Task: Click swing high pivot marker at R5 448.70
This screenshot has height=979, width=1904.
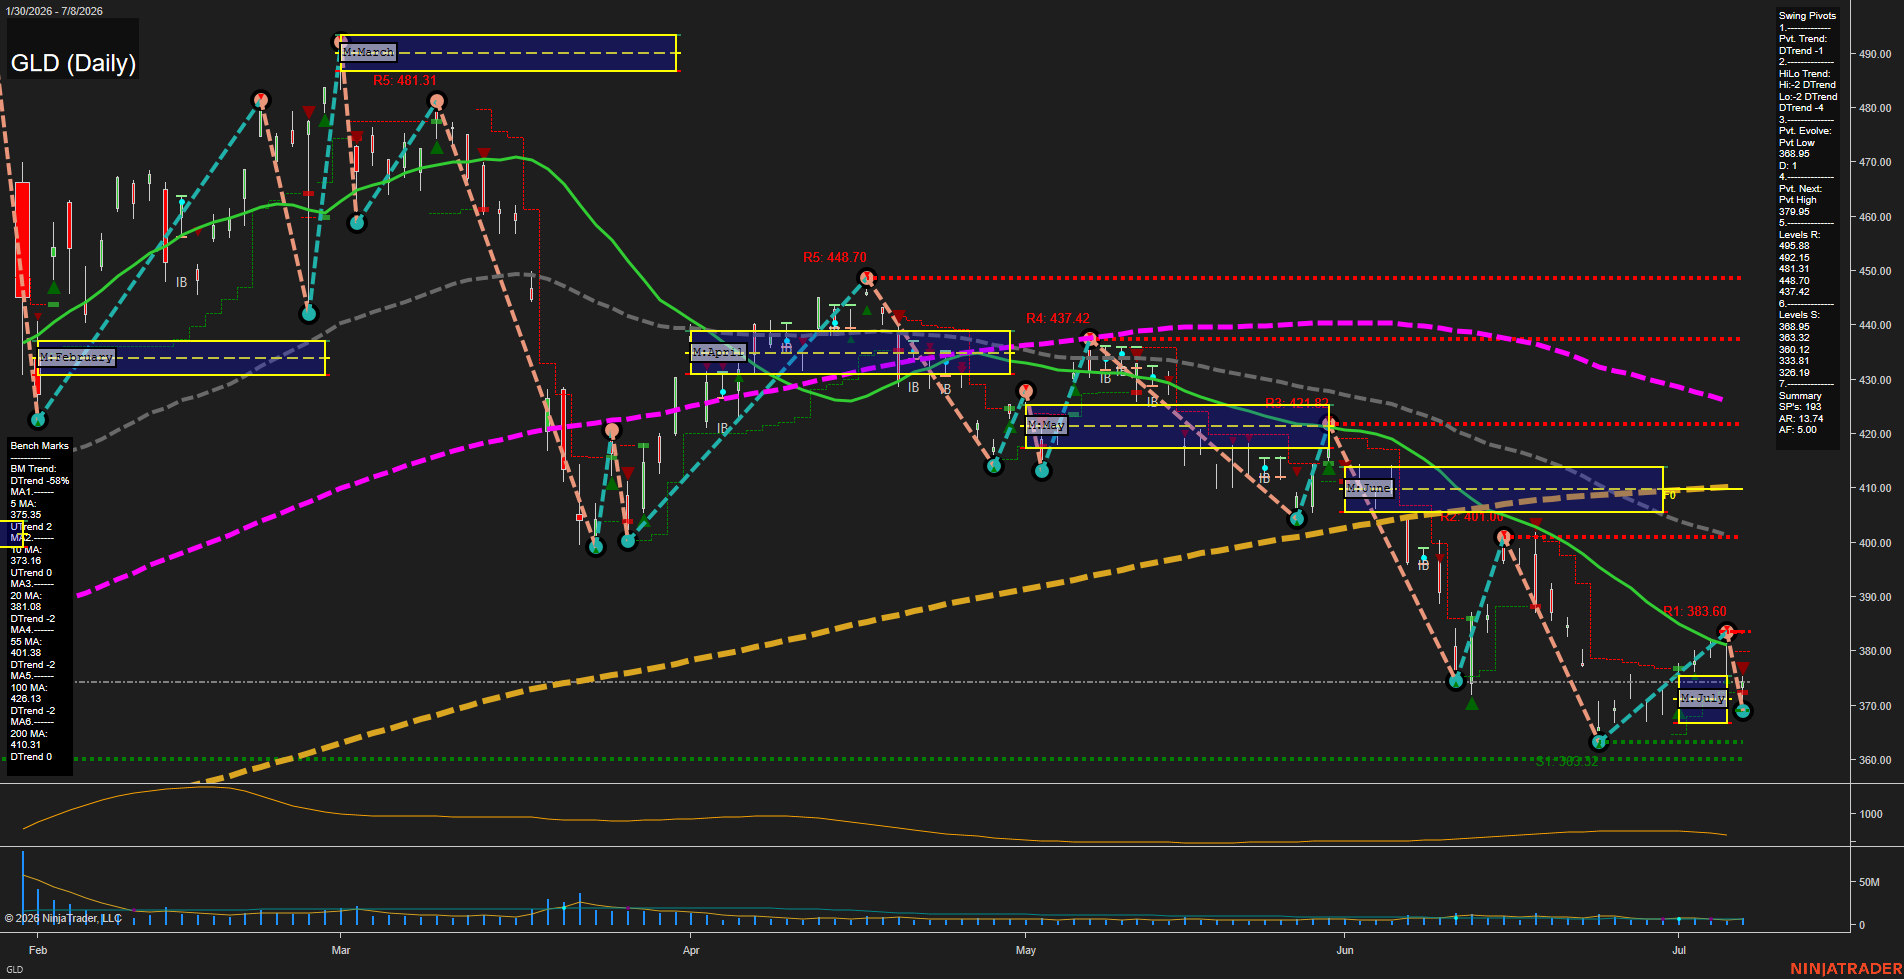Action: tap(866, 278)
